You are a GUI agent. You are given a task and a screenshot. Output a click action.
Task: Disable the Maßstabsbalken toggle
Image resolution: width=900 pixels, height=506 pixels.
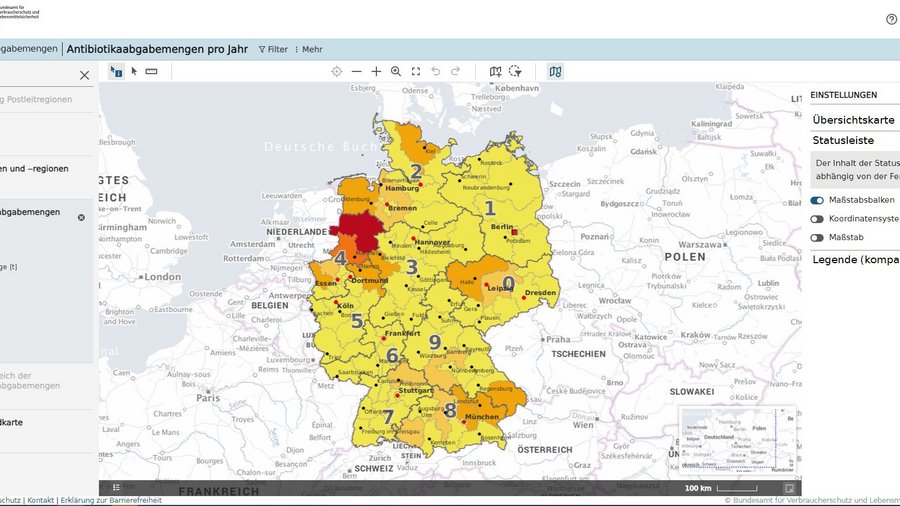pyautogui.click(x=817, y=200)
